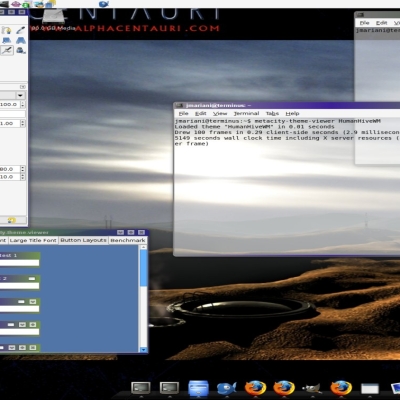Screen dimensions: 400x400
Task: Click the theme viewer scrollbar down arrow
Action: [143, 349]
